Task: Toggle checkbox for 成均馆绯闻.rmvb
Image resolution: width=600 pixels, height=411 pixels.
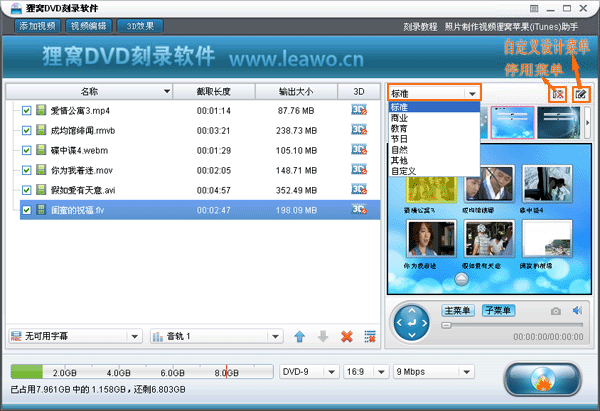Action: (x=26, y=130)
